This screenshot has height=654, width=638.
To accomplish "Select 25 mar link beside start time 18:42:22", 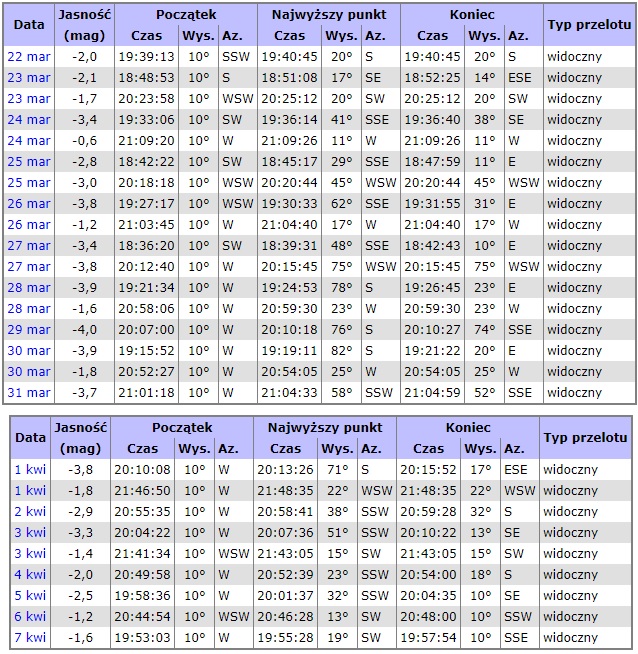I will pyautogui.click(x=29, y=161).
